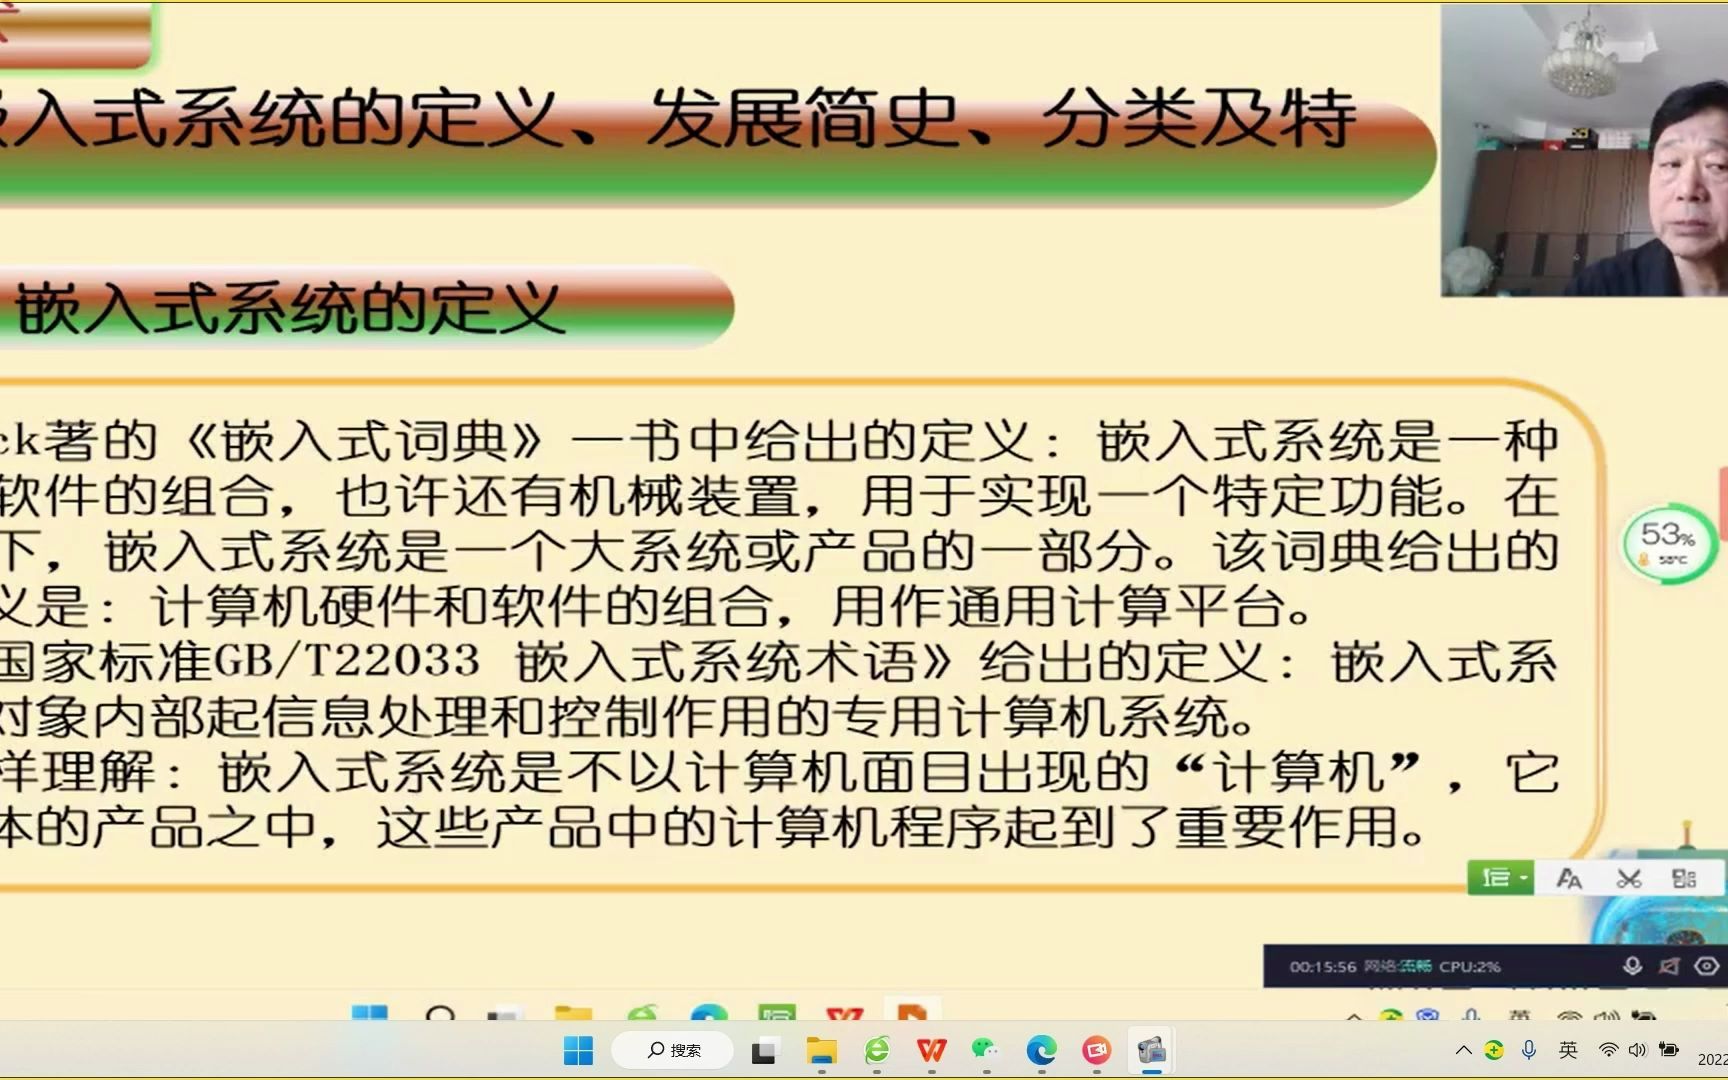Switch input language via 英 indicator

tap(1568, 1050)
